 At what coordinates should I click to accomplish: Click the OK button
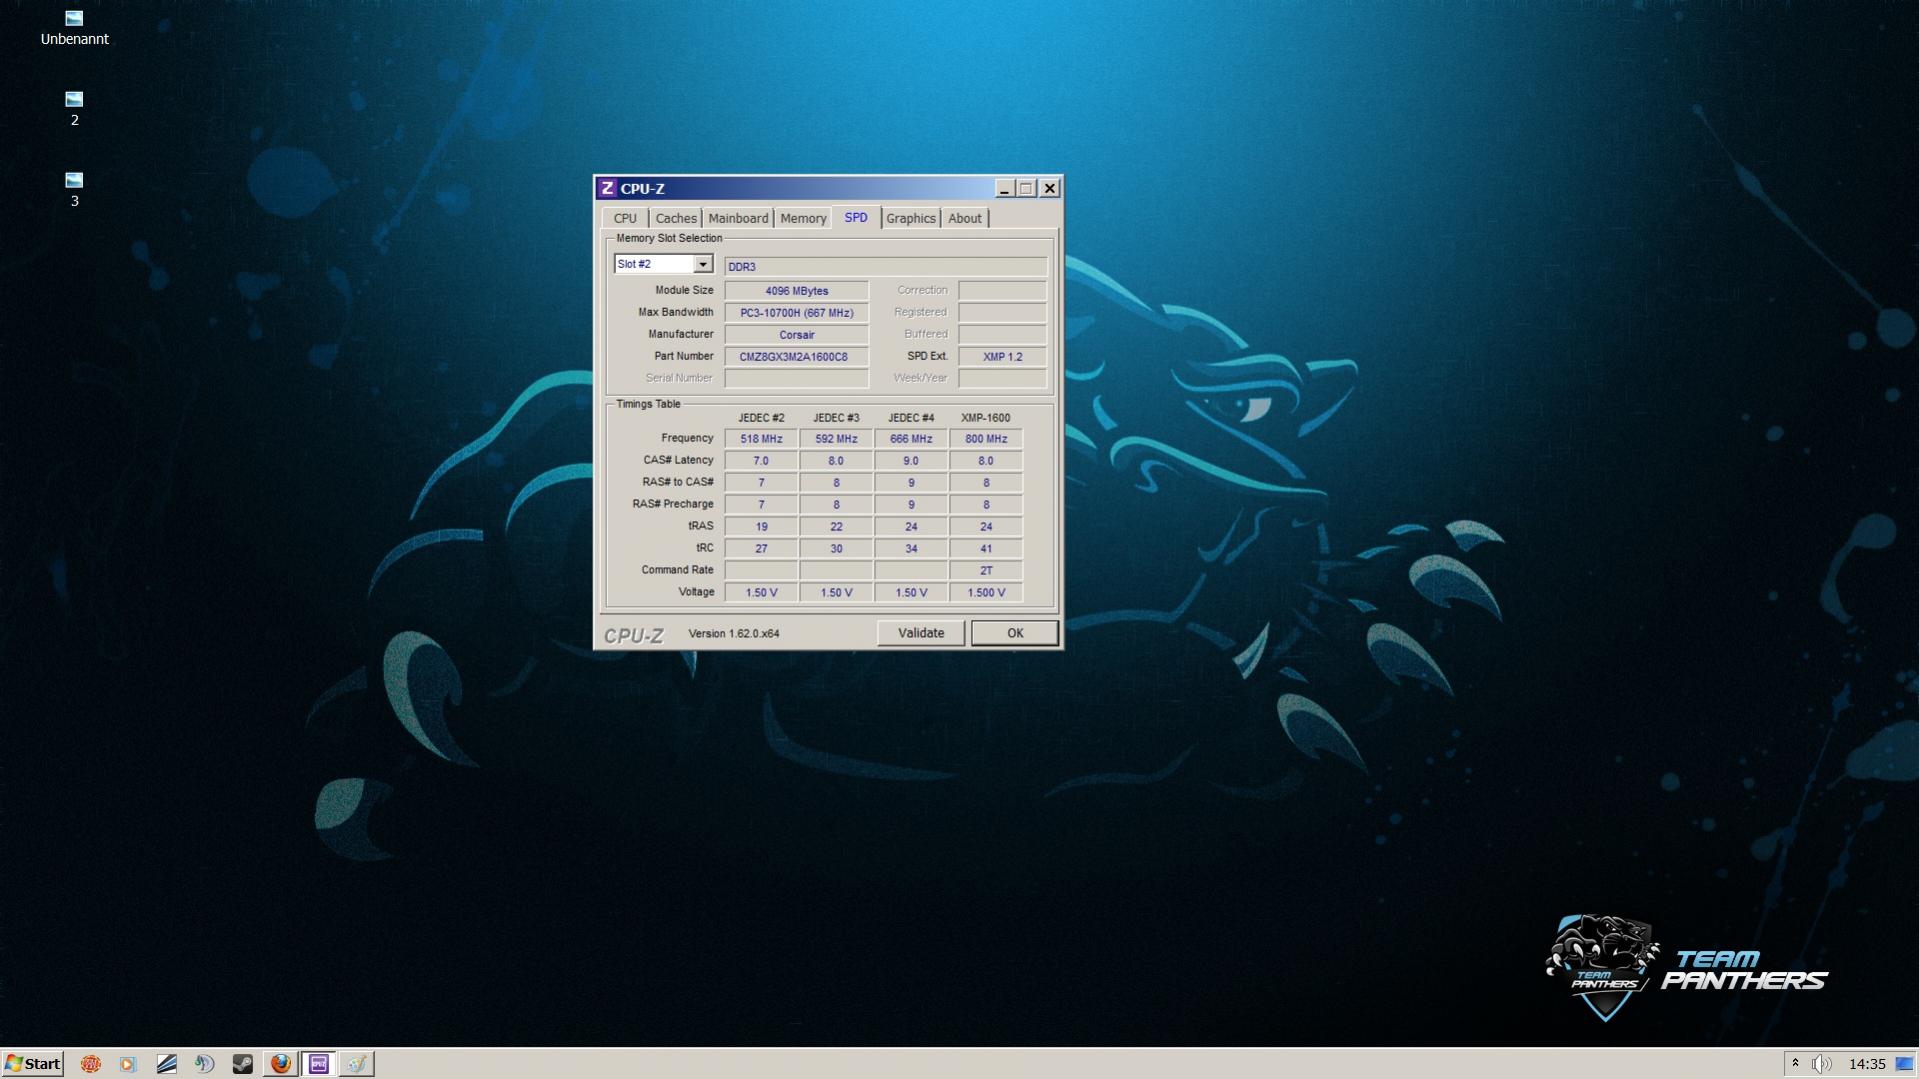click(1015, 633)
